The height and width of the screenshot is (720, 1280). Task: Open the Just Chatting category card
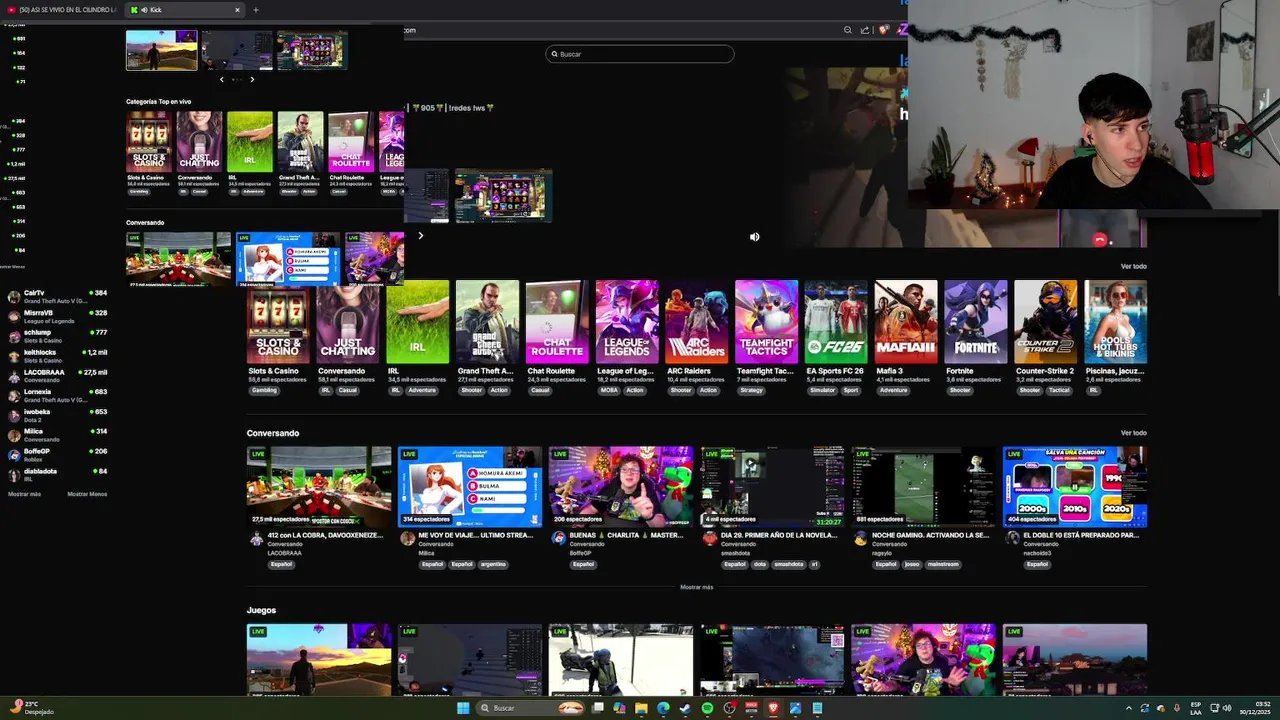click(348, 322)
